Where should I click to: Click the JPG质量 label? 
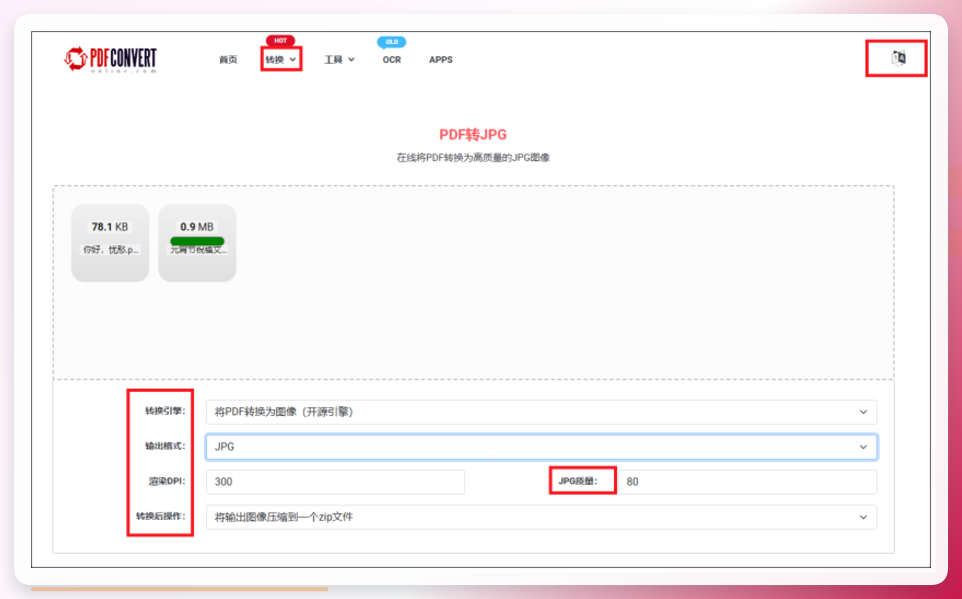(577, 481)
